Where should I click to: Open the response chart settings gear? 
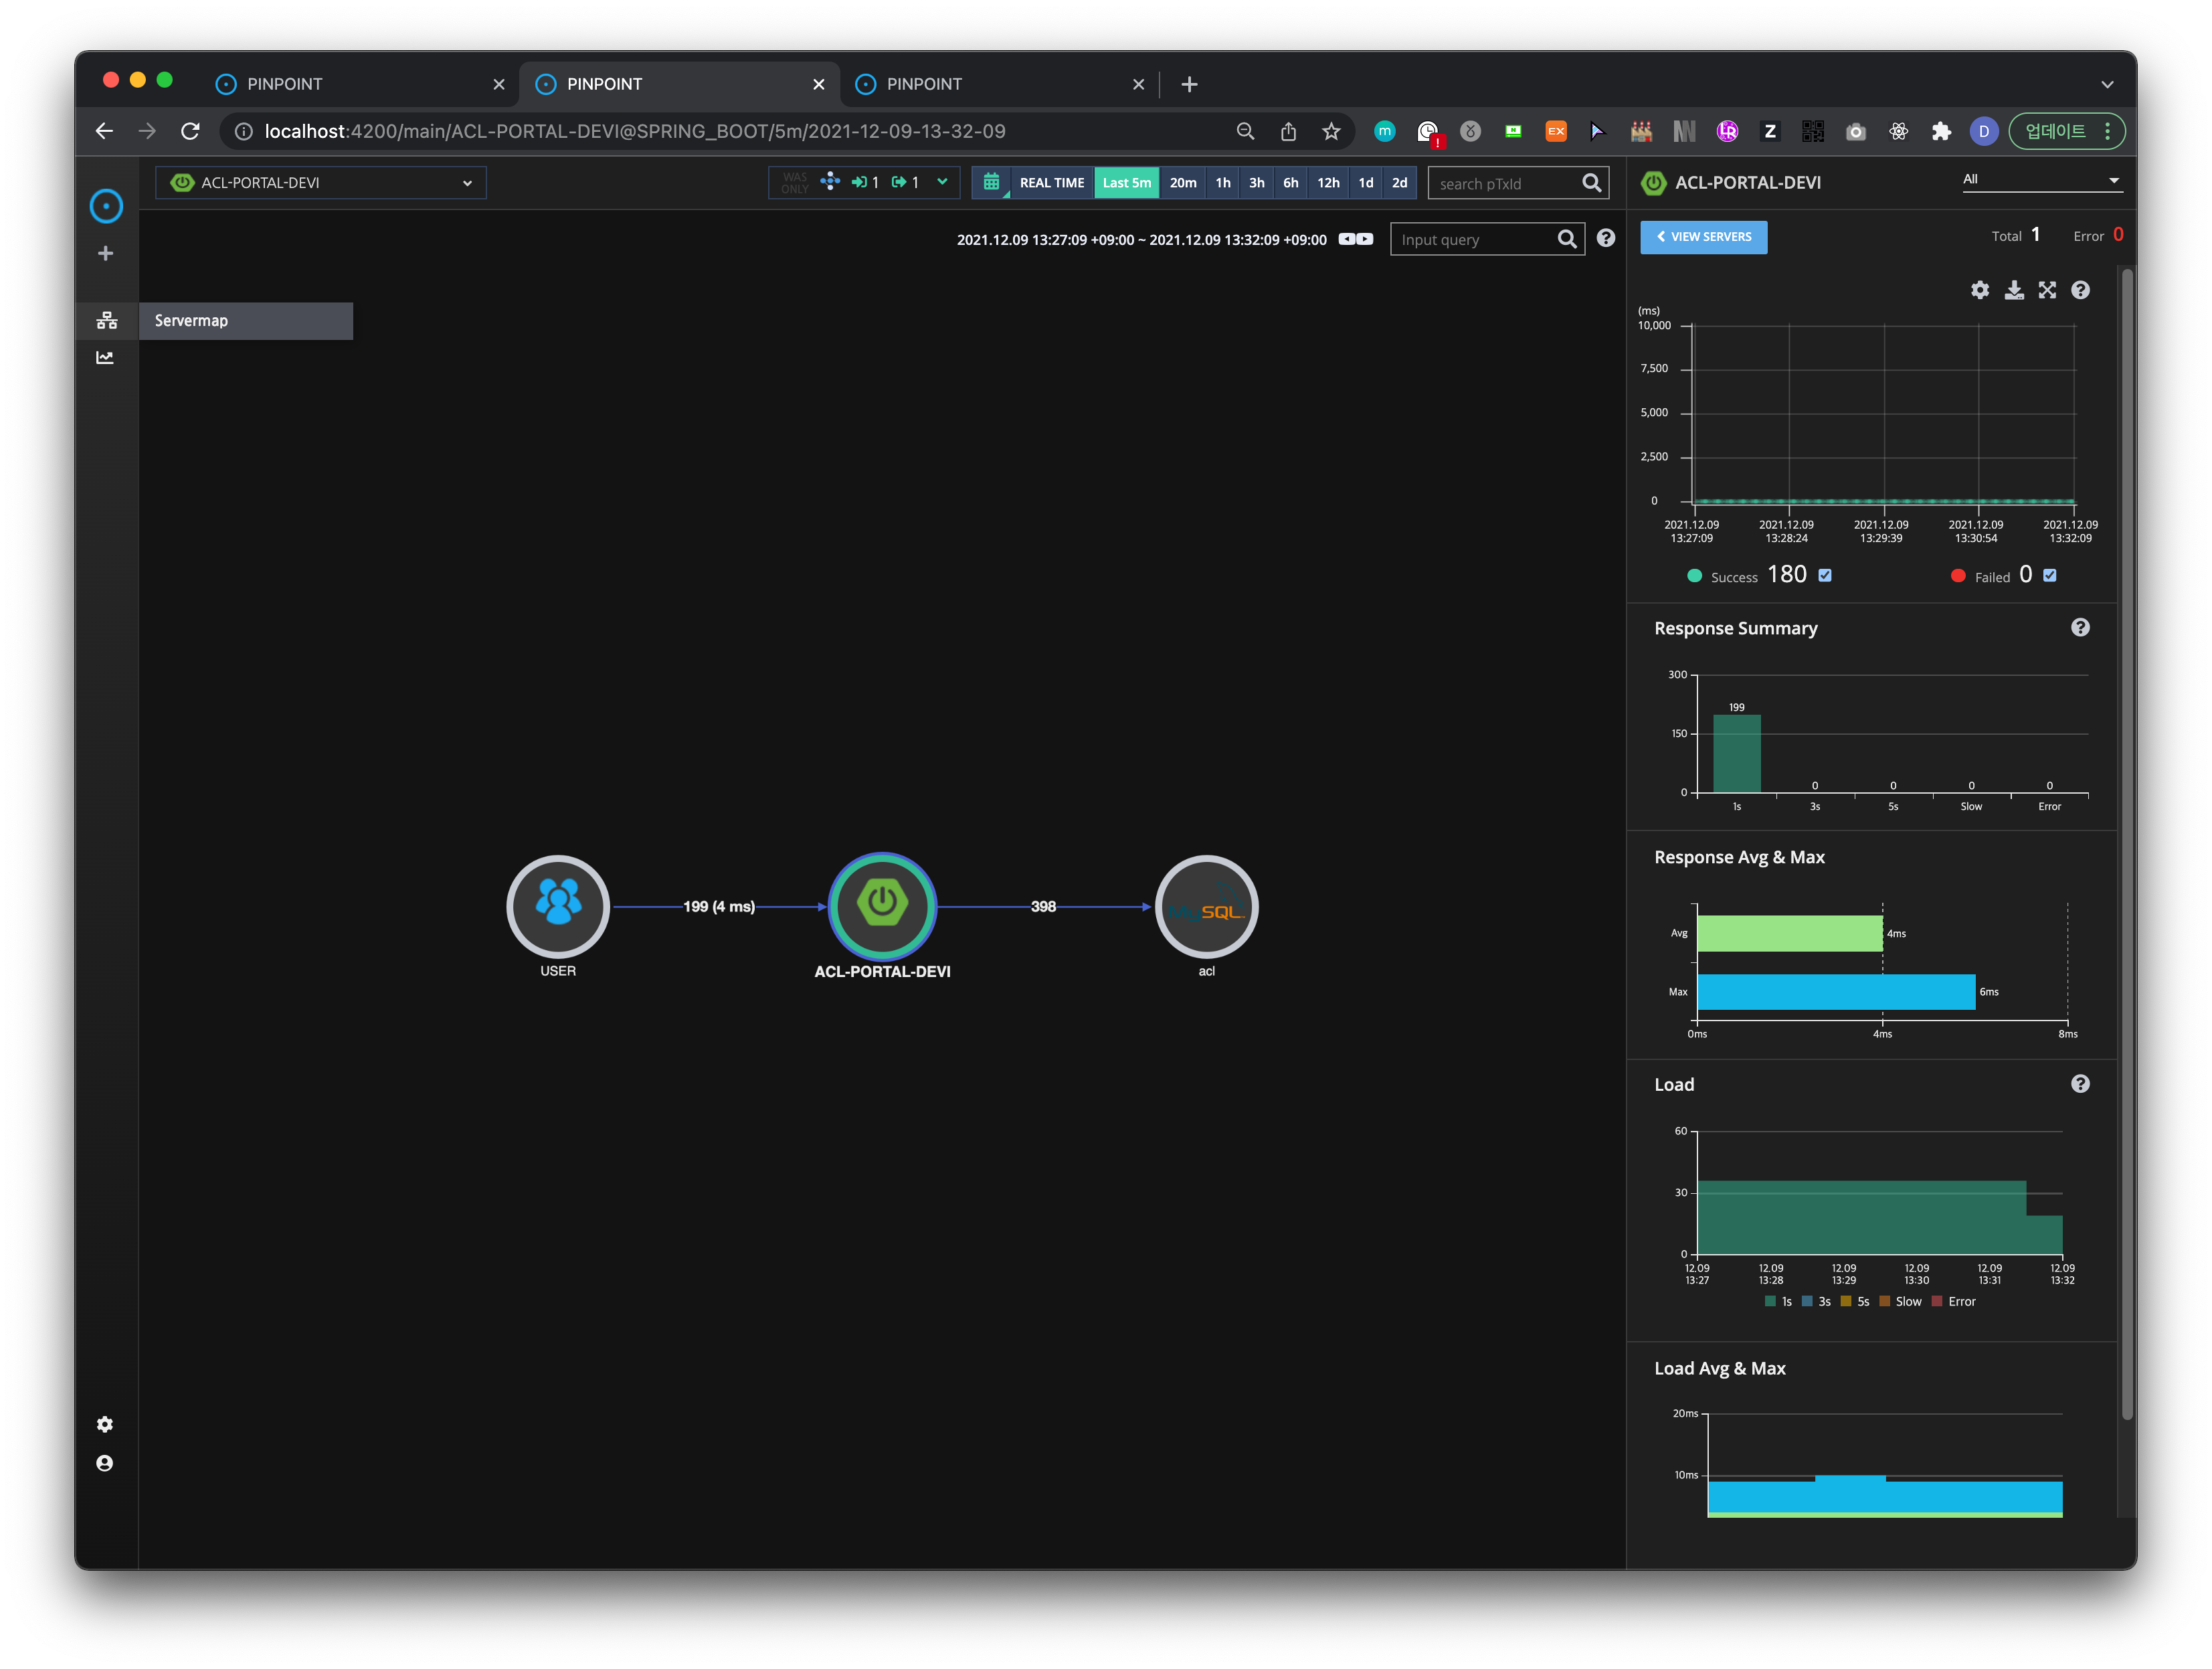[1980, 290]
